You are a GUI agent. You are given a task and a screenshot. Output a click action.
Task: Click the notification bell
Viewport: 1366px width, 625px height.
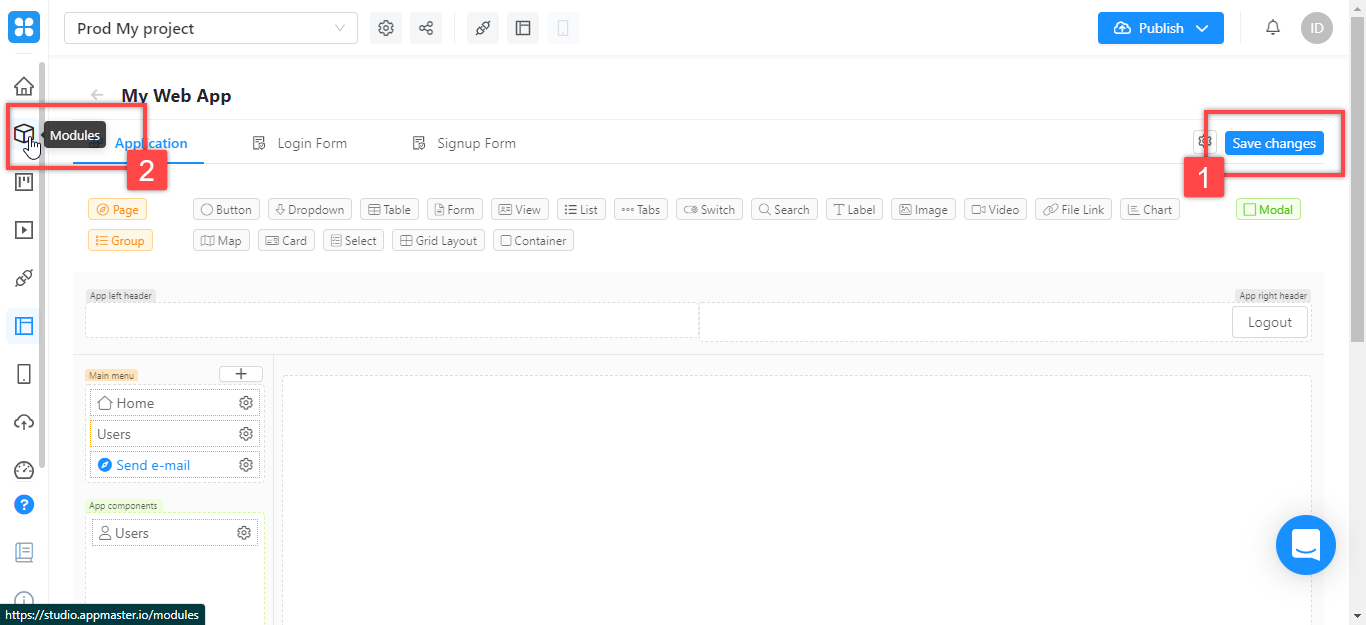coord(1272,27)
